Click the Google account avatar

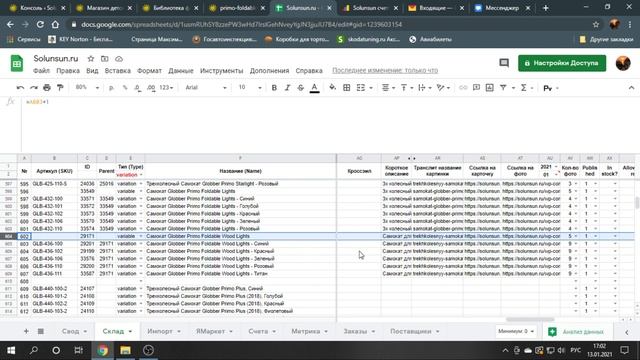point(623,63)
